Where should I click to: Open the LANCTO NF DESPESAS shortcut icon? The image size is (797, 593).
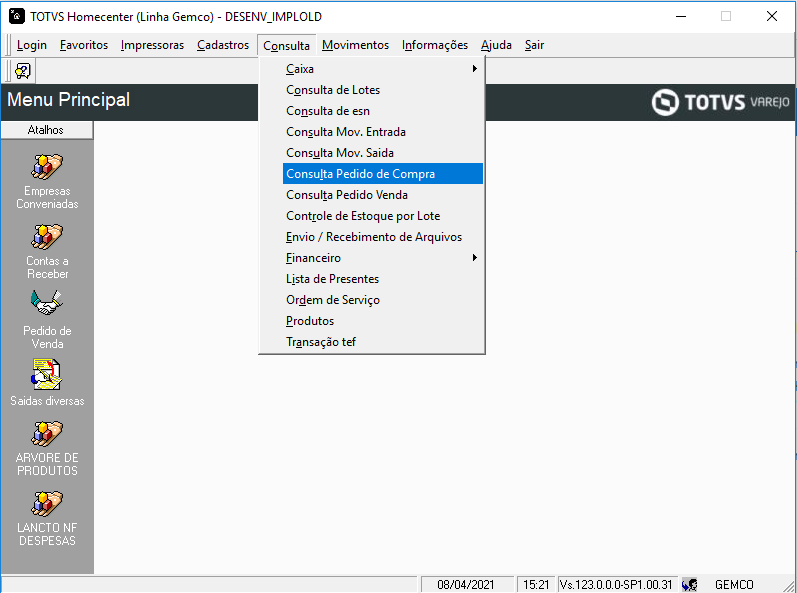click(47, 504)
